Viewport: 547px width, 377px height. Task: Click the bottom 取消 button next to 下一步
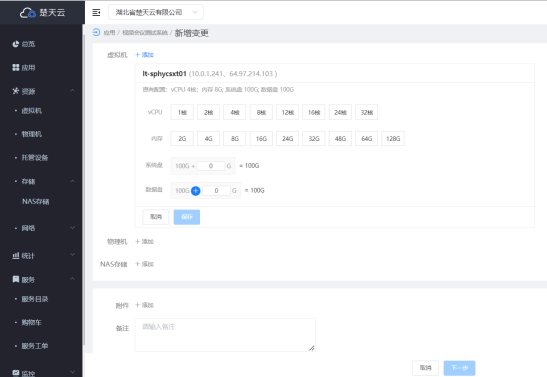(425, 368)
